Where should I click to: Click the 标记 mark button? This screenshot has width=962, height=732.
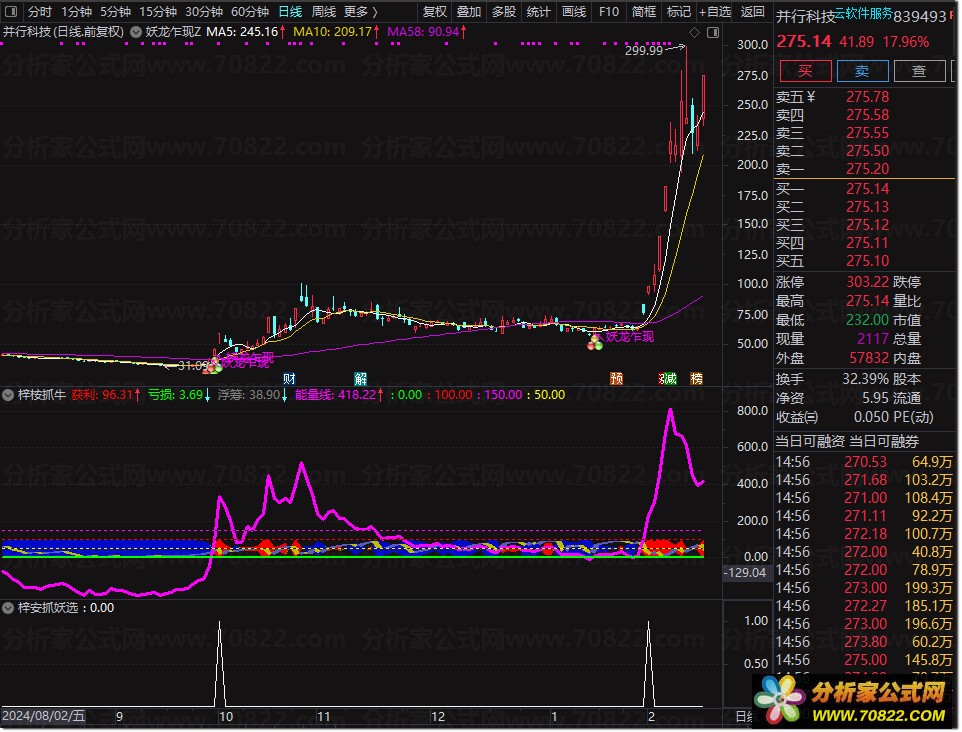(x=679, y=11)
